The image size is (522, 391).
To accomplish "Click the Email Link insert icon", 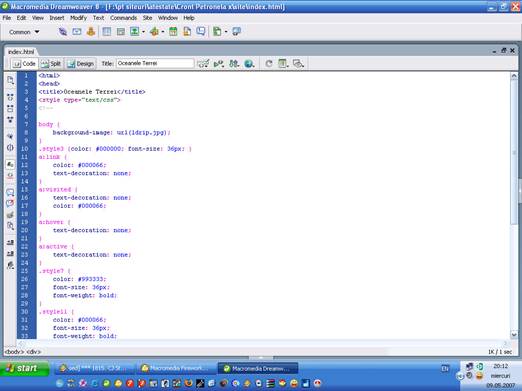I will tap(77, 32).
